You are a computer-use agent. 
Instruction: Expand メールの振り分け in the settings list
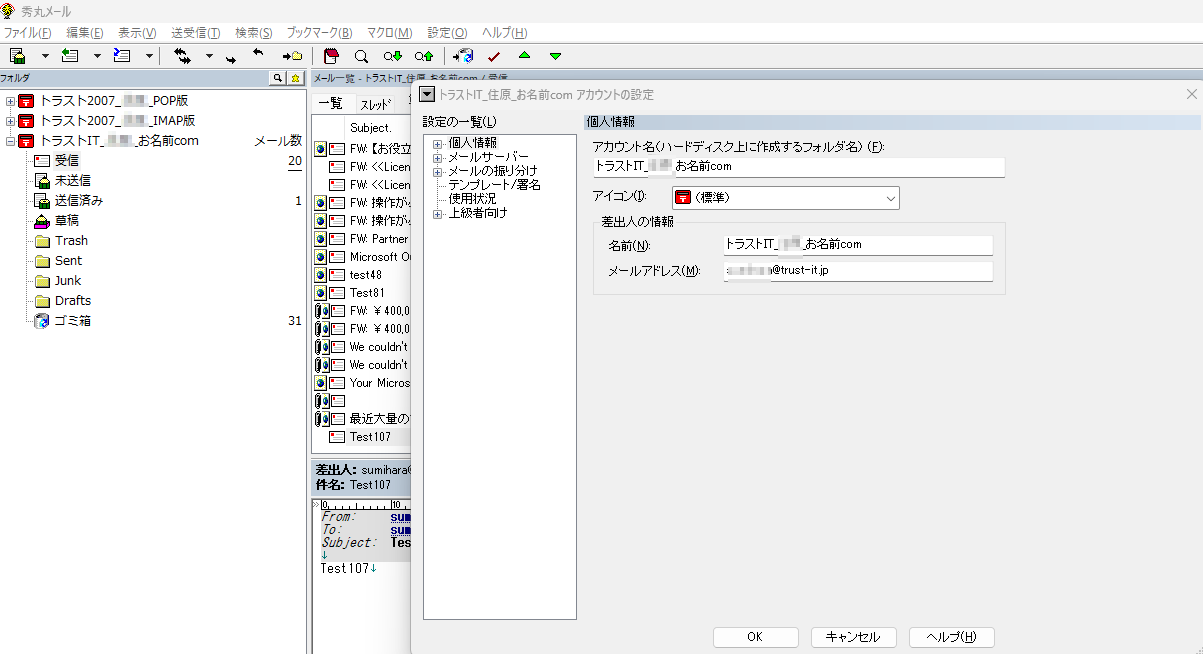tap(438, 171)
